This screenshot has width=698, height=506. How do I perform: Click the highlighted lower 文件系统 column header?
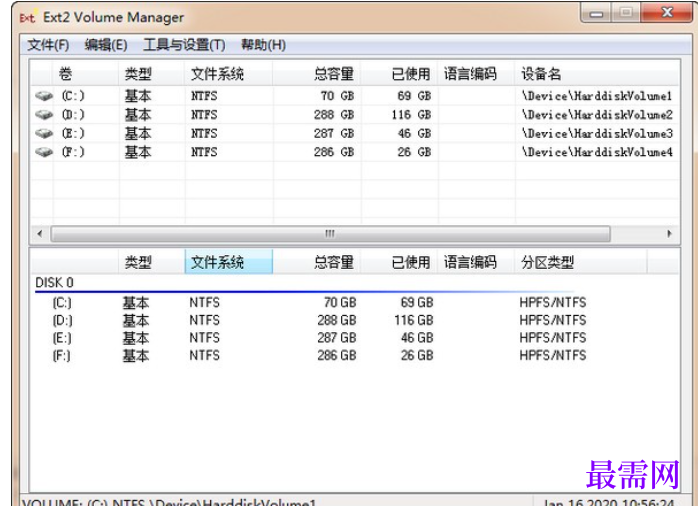228,262
